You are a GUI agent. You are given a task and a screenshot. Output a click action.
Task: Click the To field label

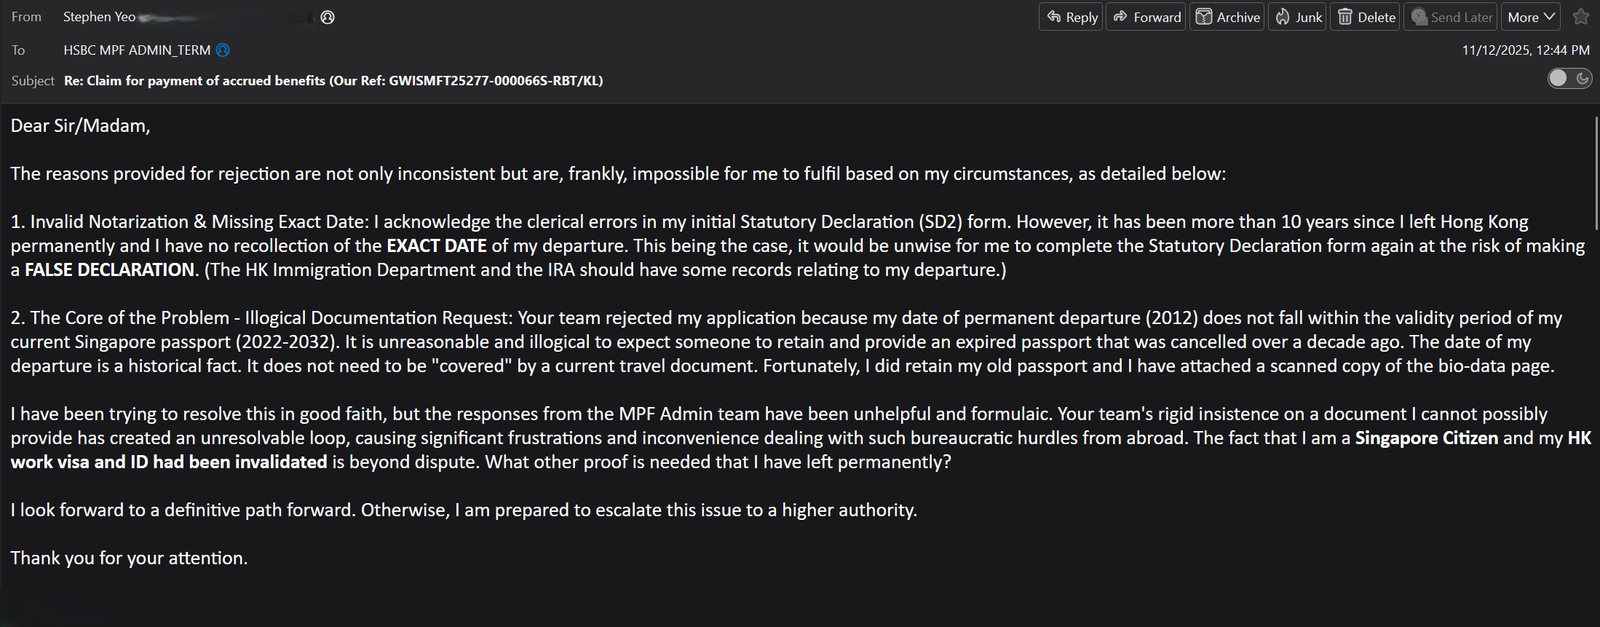(x=17, y=50)
